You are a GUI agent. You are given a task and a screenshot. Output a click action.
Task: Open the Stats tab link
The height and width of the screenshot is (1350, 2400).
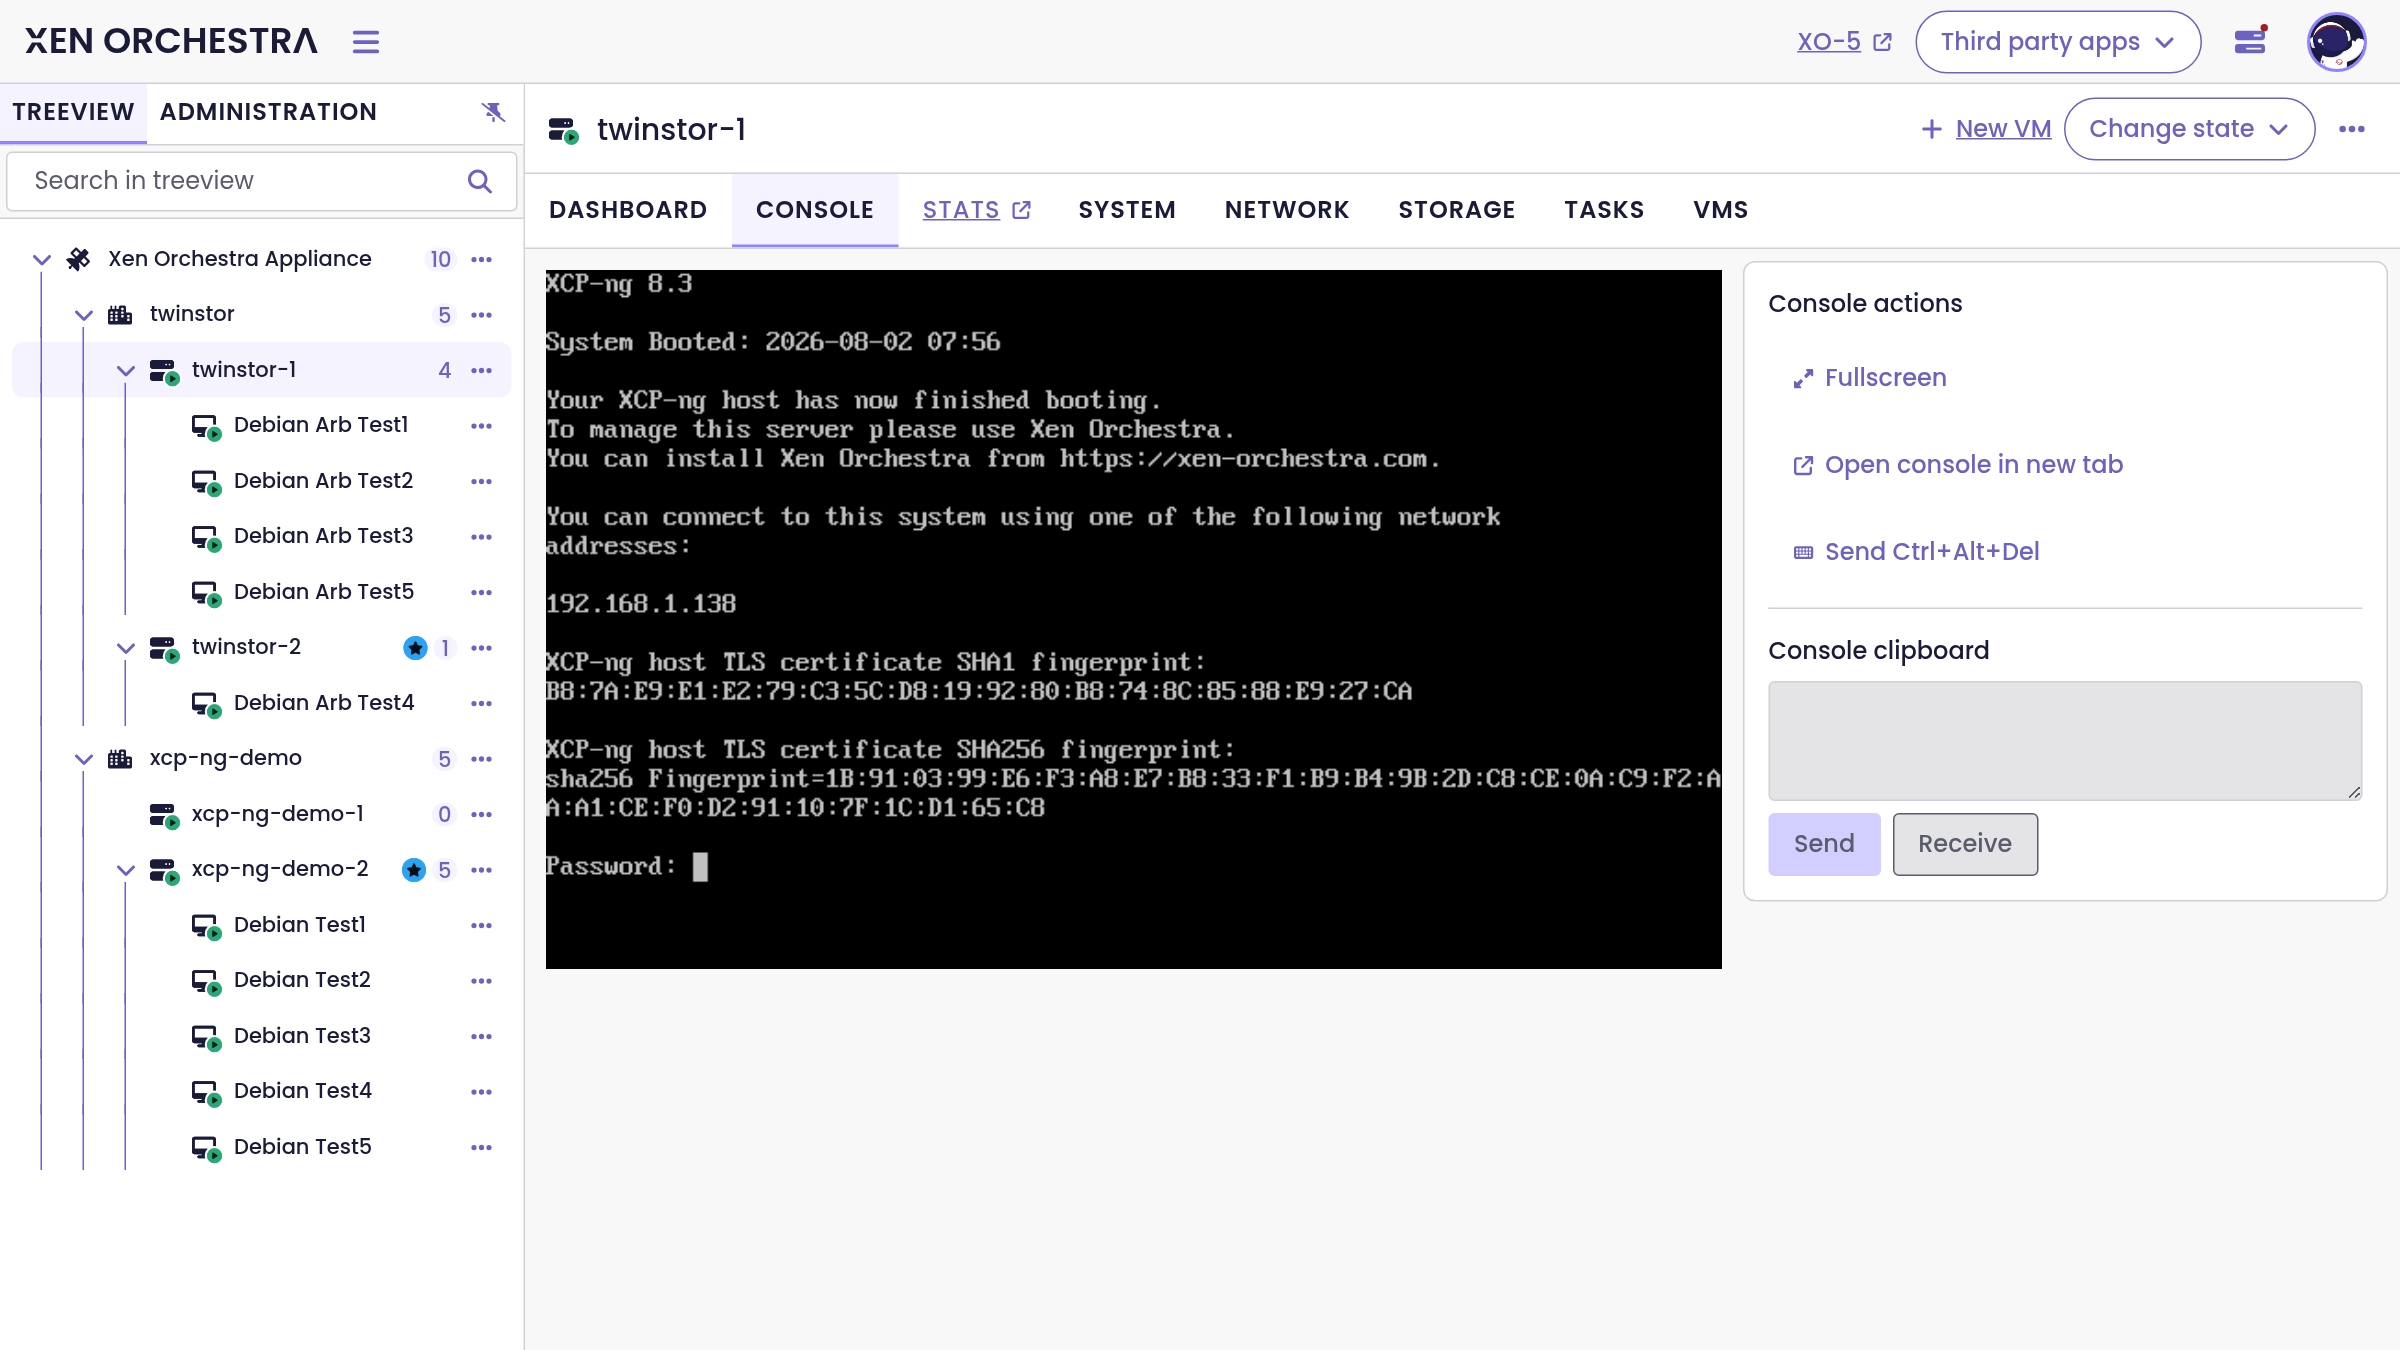(976, 210)
